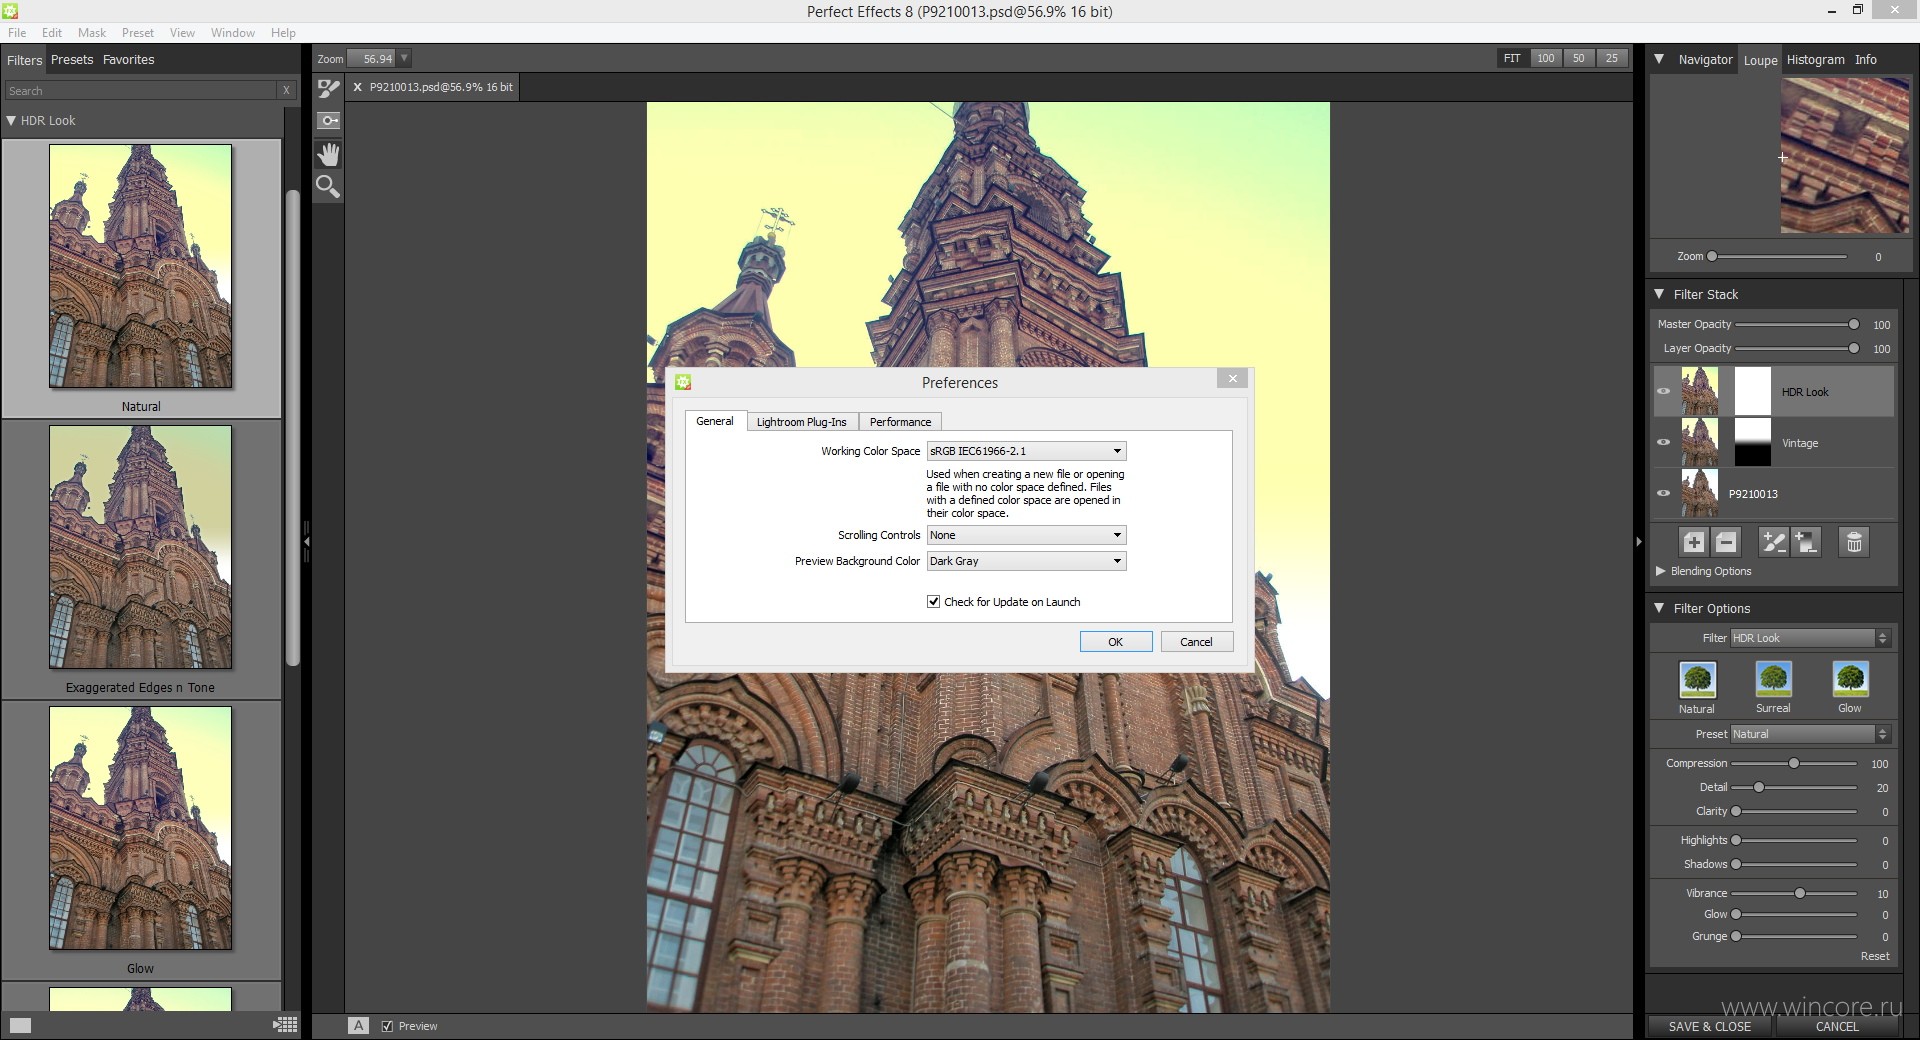Collapse the left panel handle
The height and width of the screenshot is (1040, 1920).
[306, 541]
